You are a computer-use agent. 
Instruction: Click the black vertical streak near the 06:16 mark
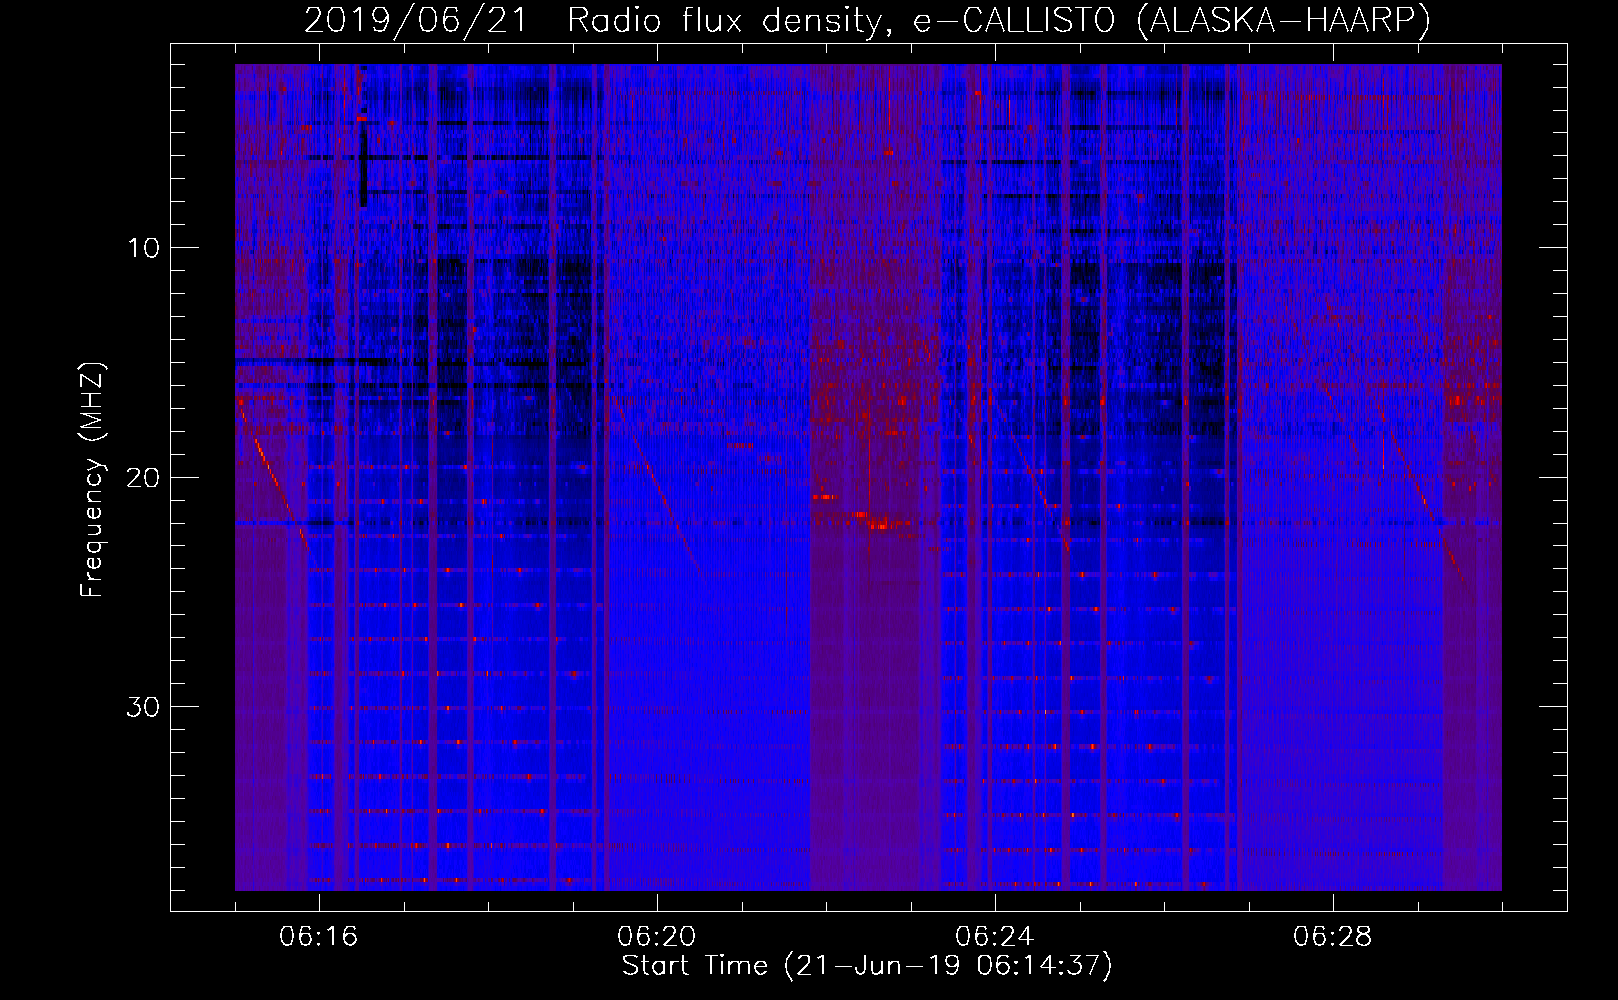363,165
